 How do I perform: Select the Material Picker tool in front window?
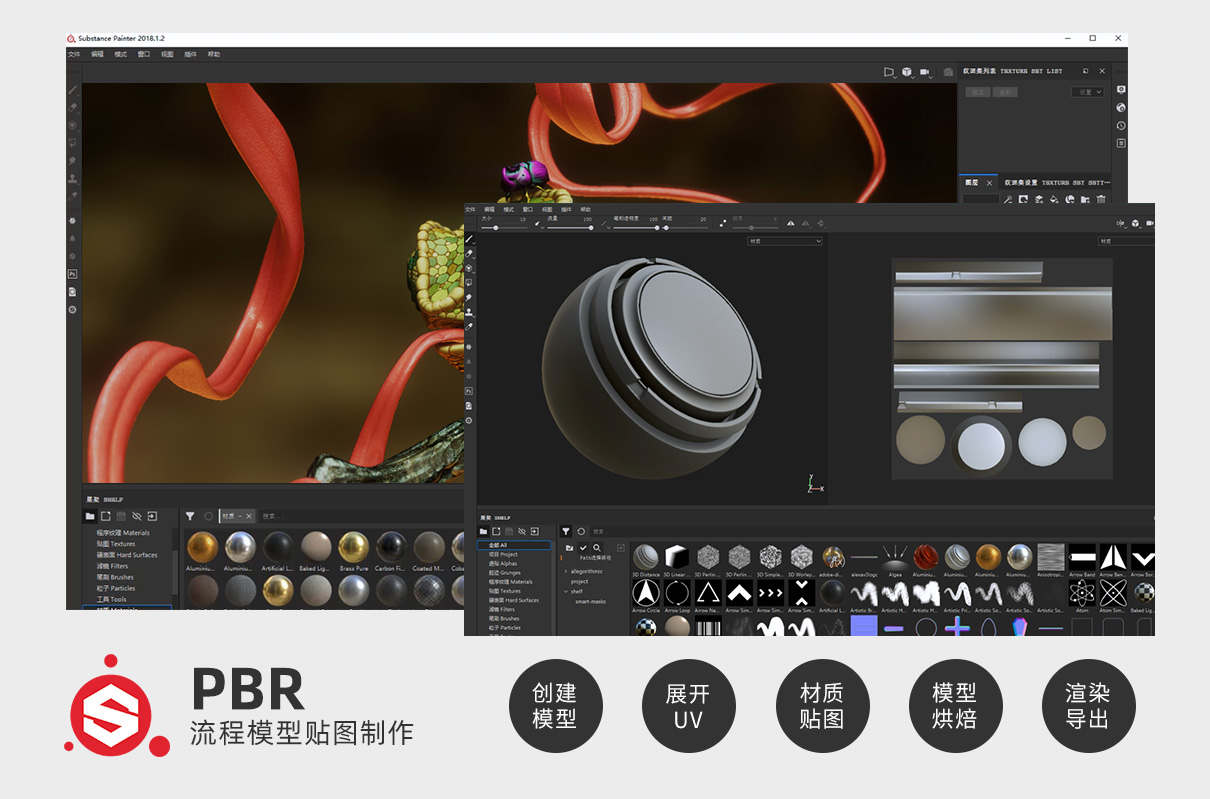click(x=469, y=327)
